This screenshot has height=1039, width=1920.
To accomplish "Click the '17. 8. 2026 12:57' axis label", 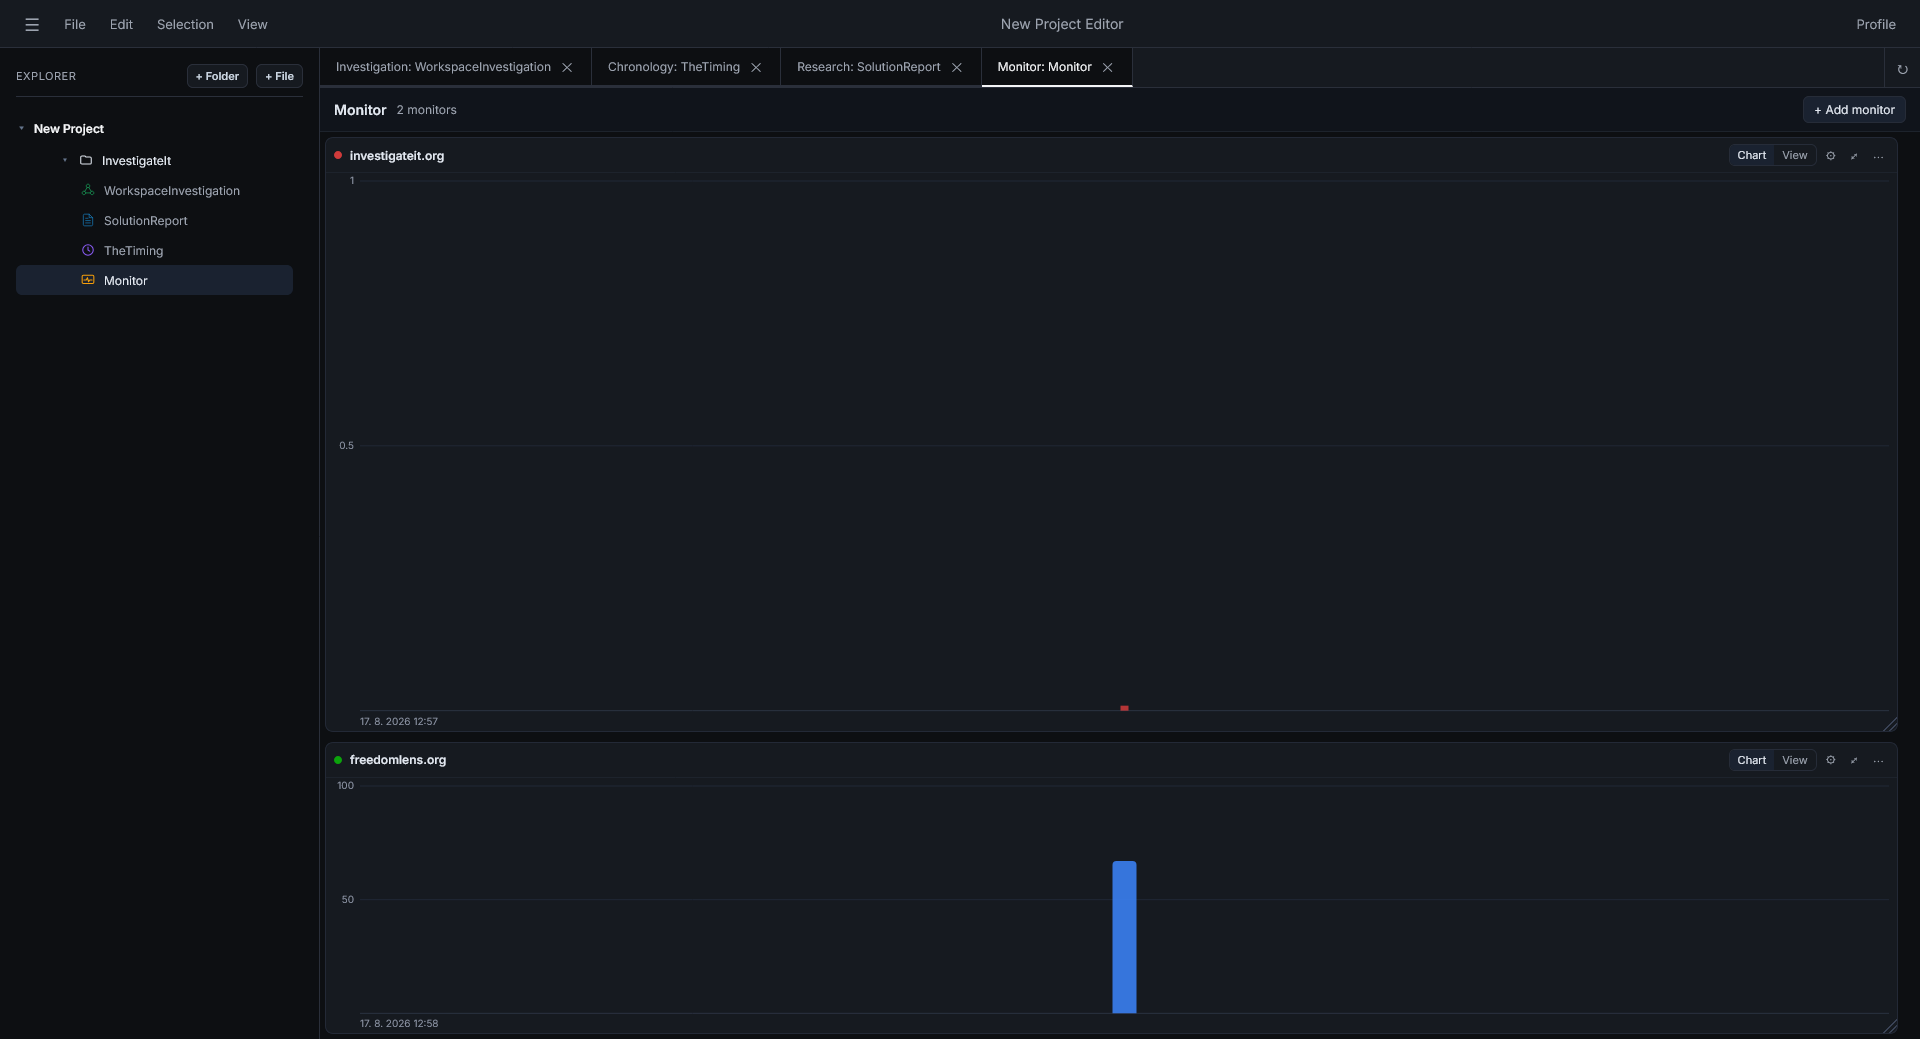I will 399,721.
